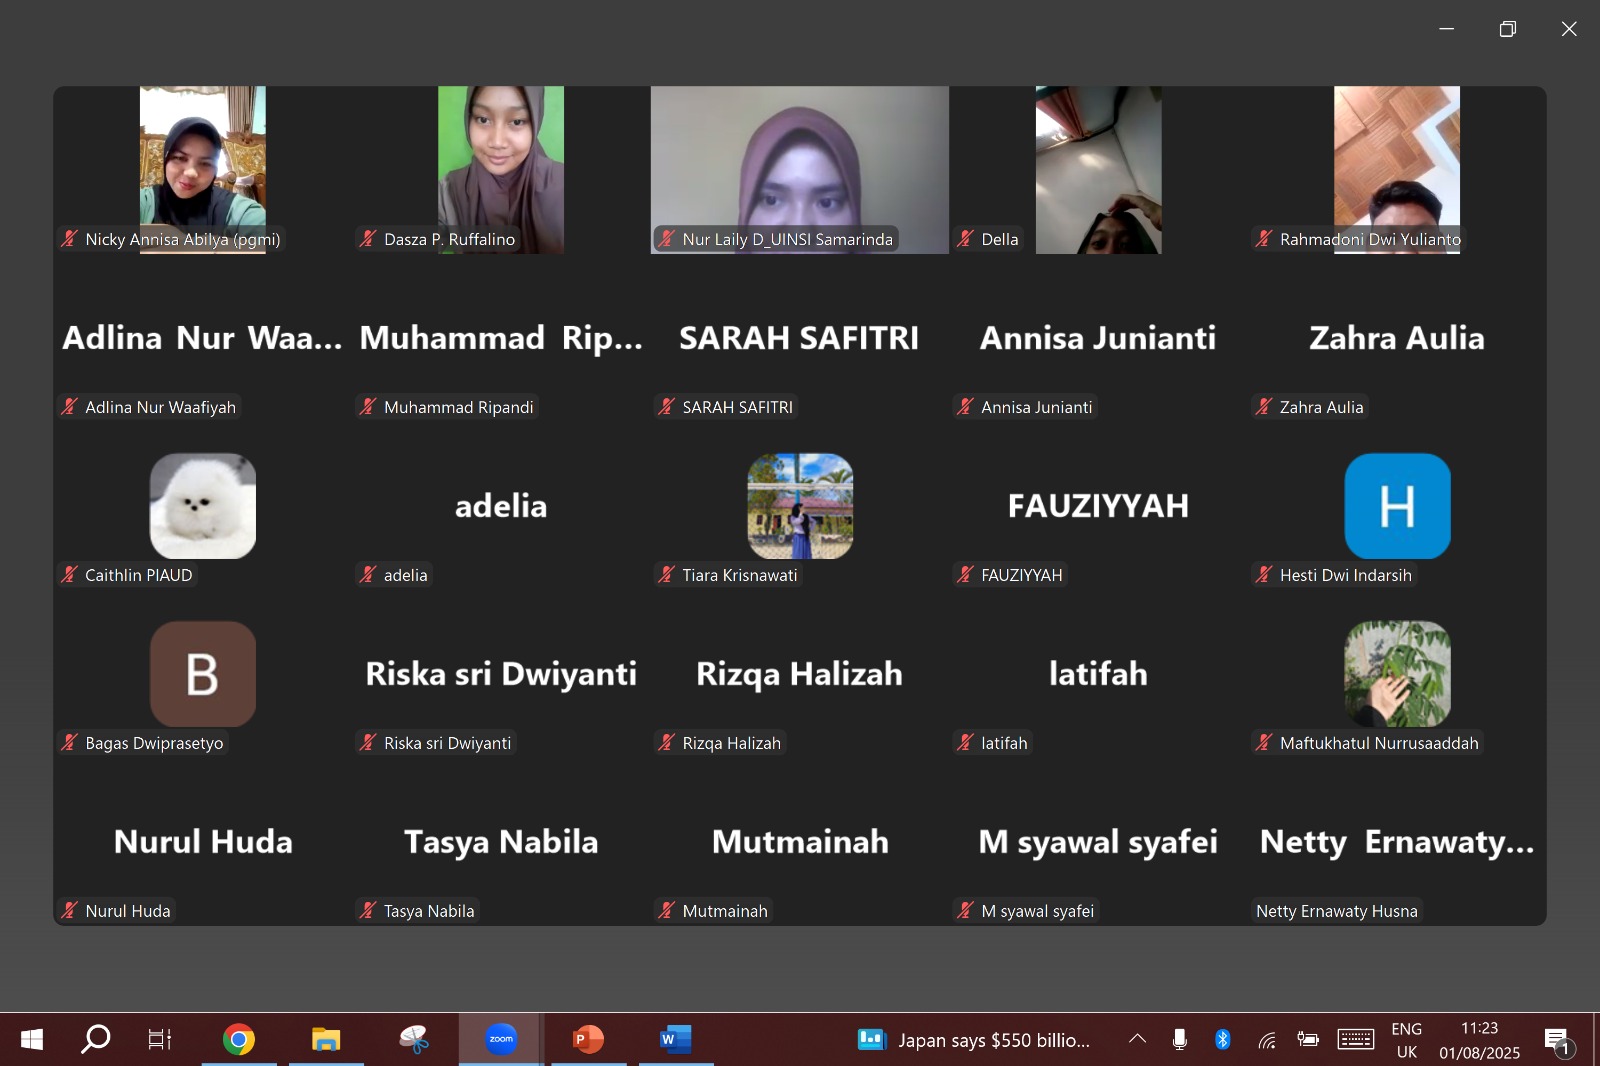Launch Google Chrome from the taskbar

pyautogui.click(x=239, y=1040)
